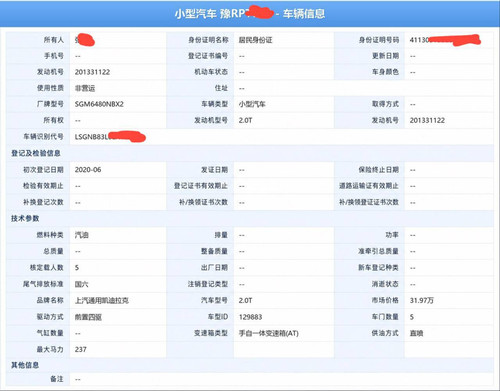Select the 取得方式 label
The height and width of the screenshot is (391, 500).
[385, 104]
